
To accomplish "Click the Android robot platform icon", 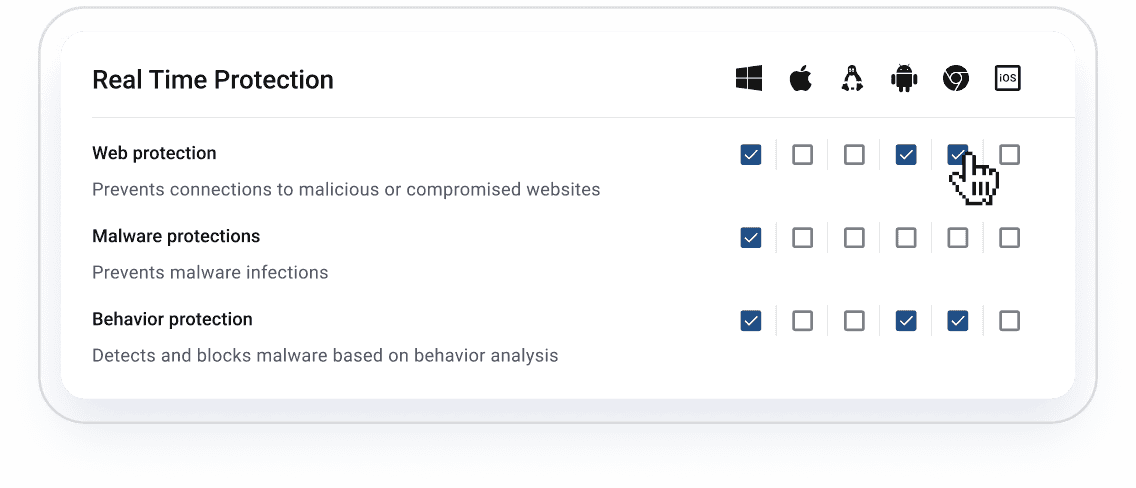I will coord(904,79).
